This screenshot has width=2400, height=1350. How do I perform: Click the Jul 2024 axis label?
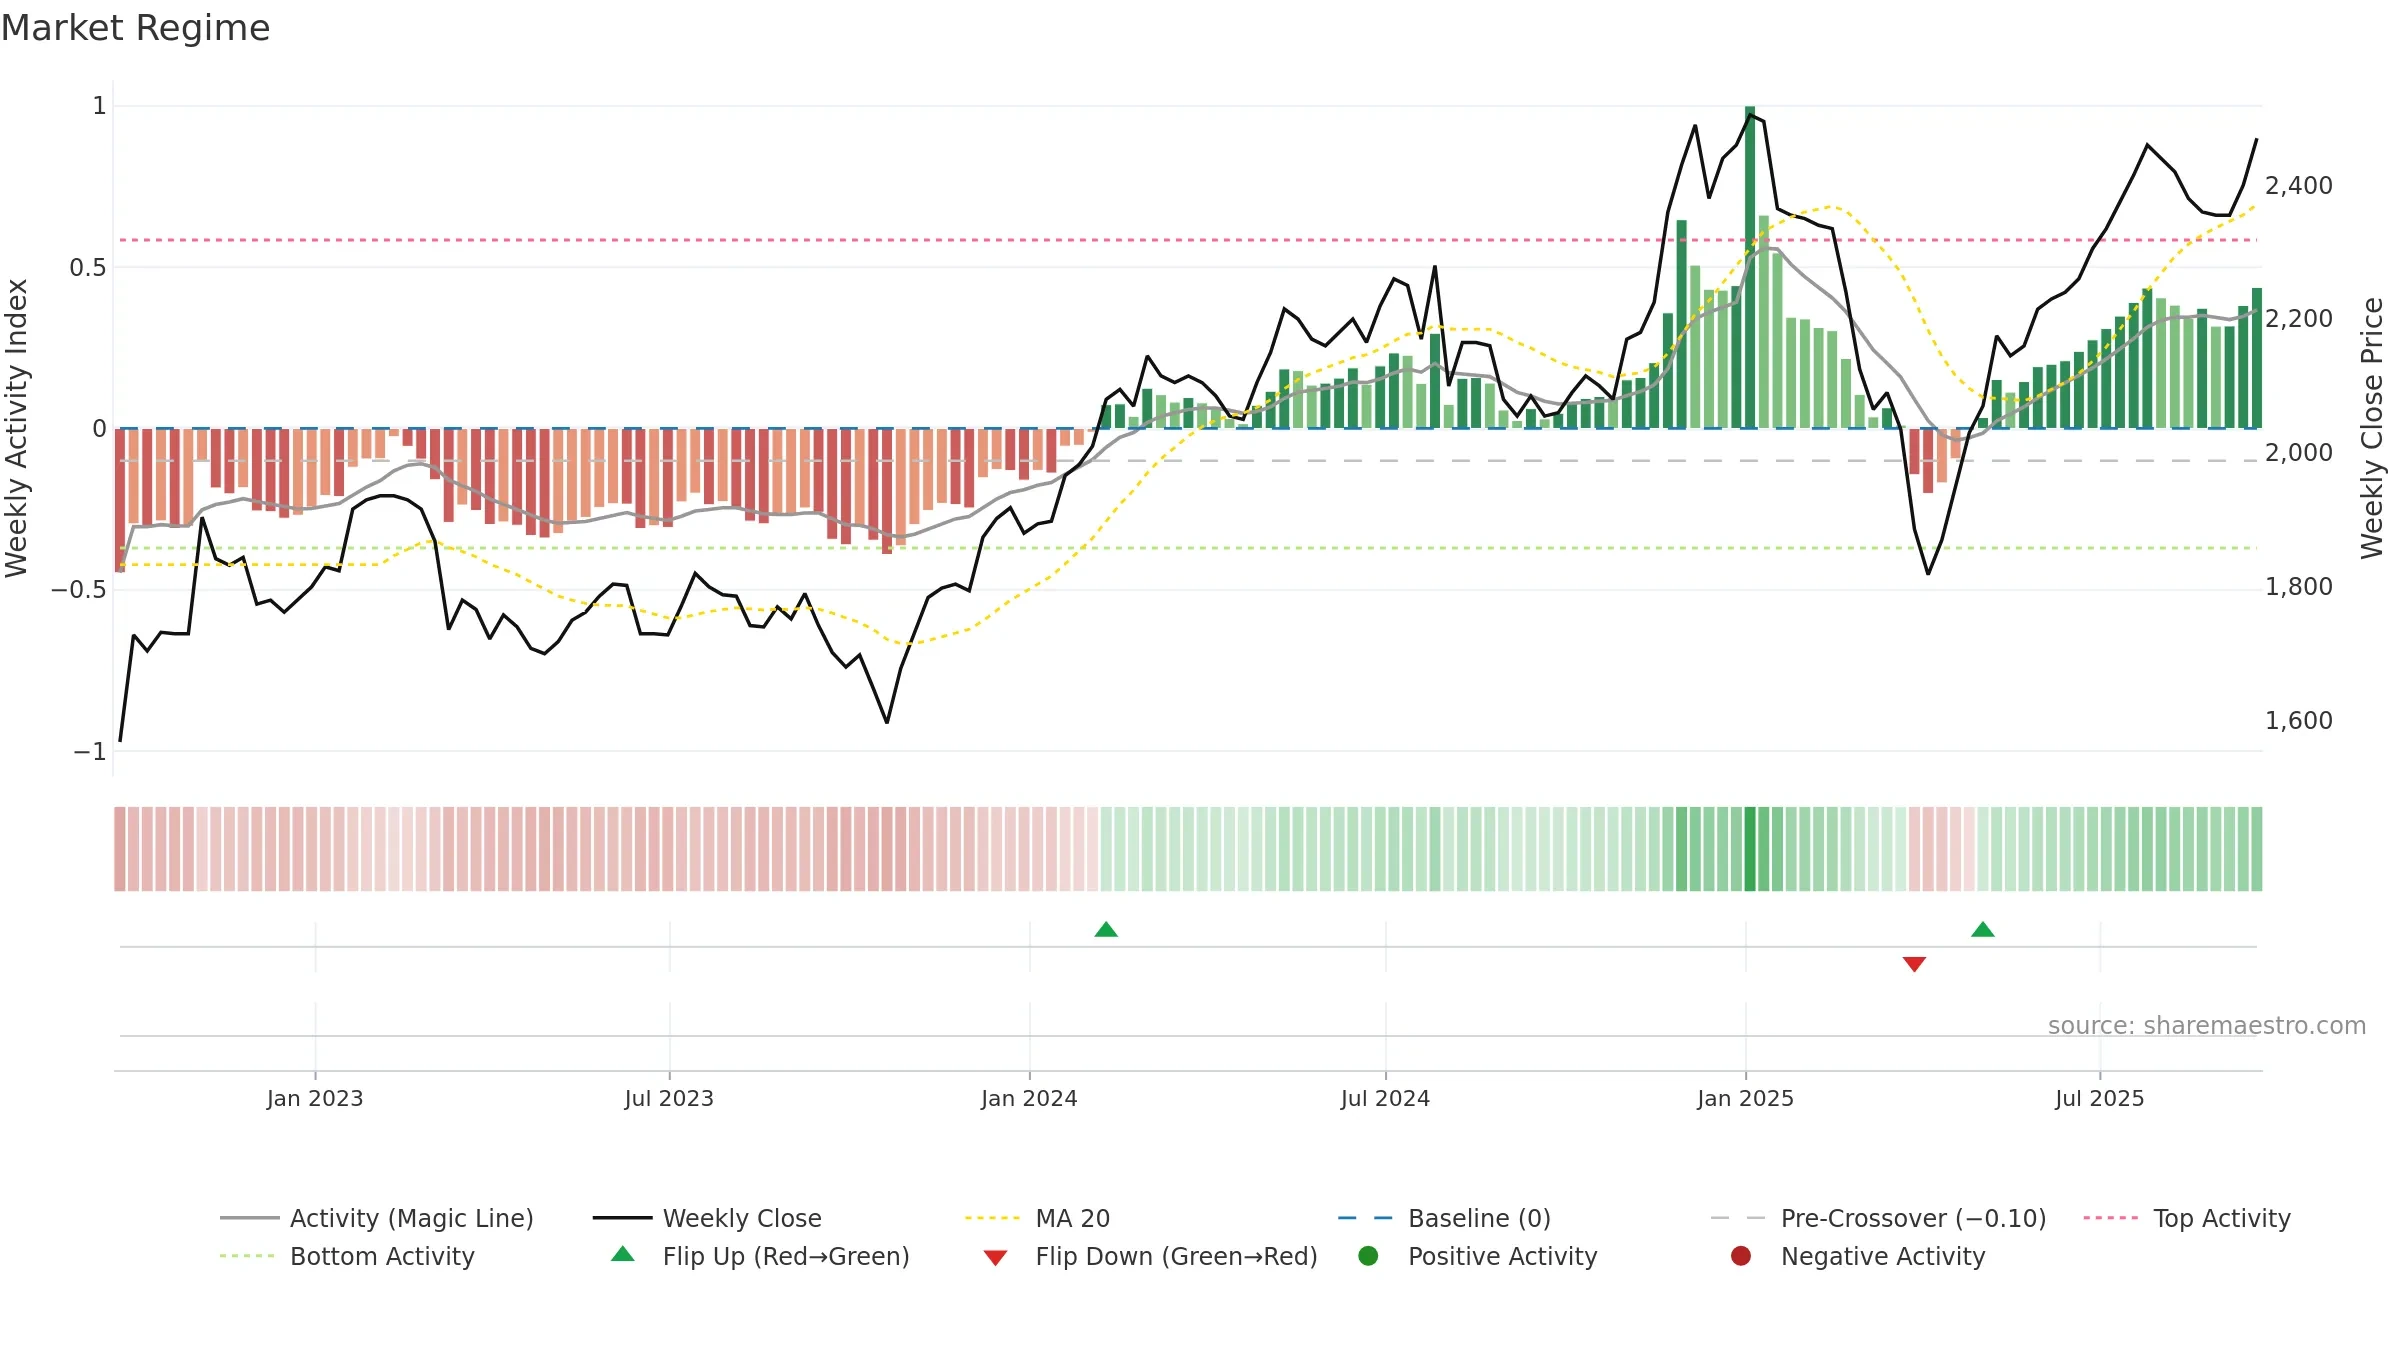[1385, 1099]
